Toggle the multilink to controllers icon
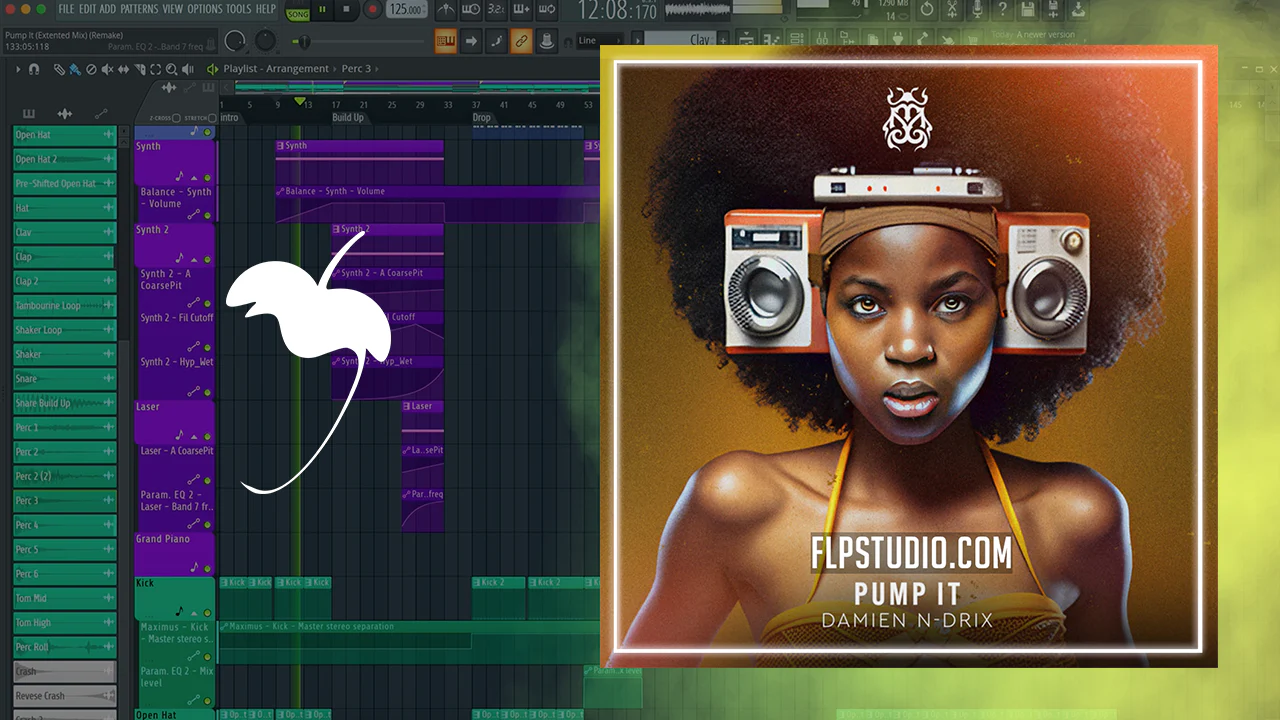The width and height of the screenshot is (1280, 720). [x=521, y=41]
